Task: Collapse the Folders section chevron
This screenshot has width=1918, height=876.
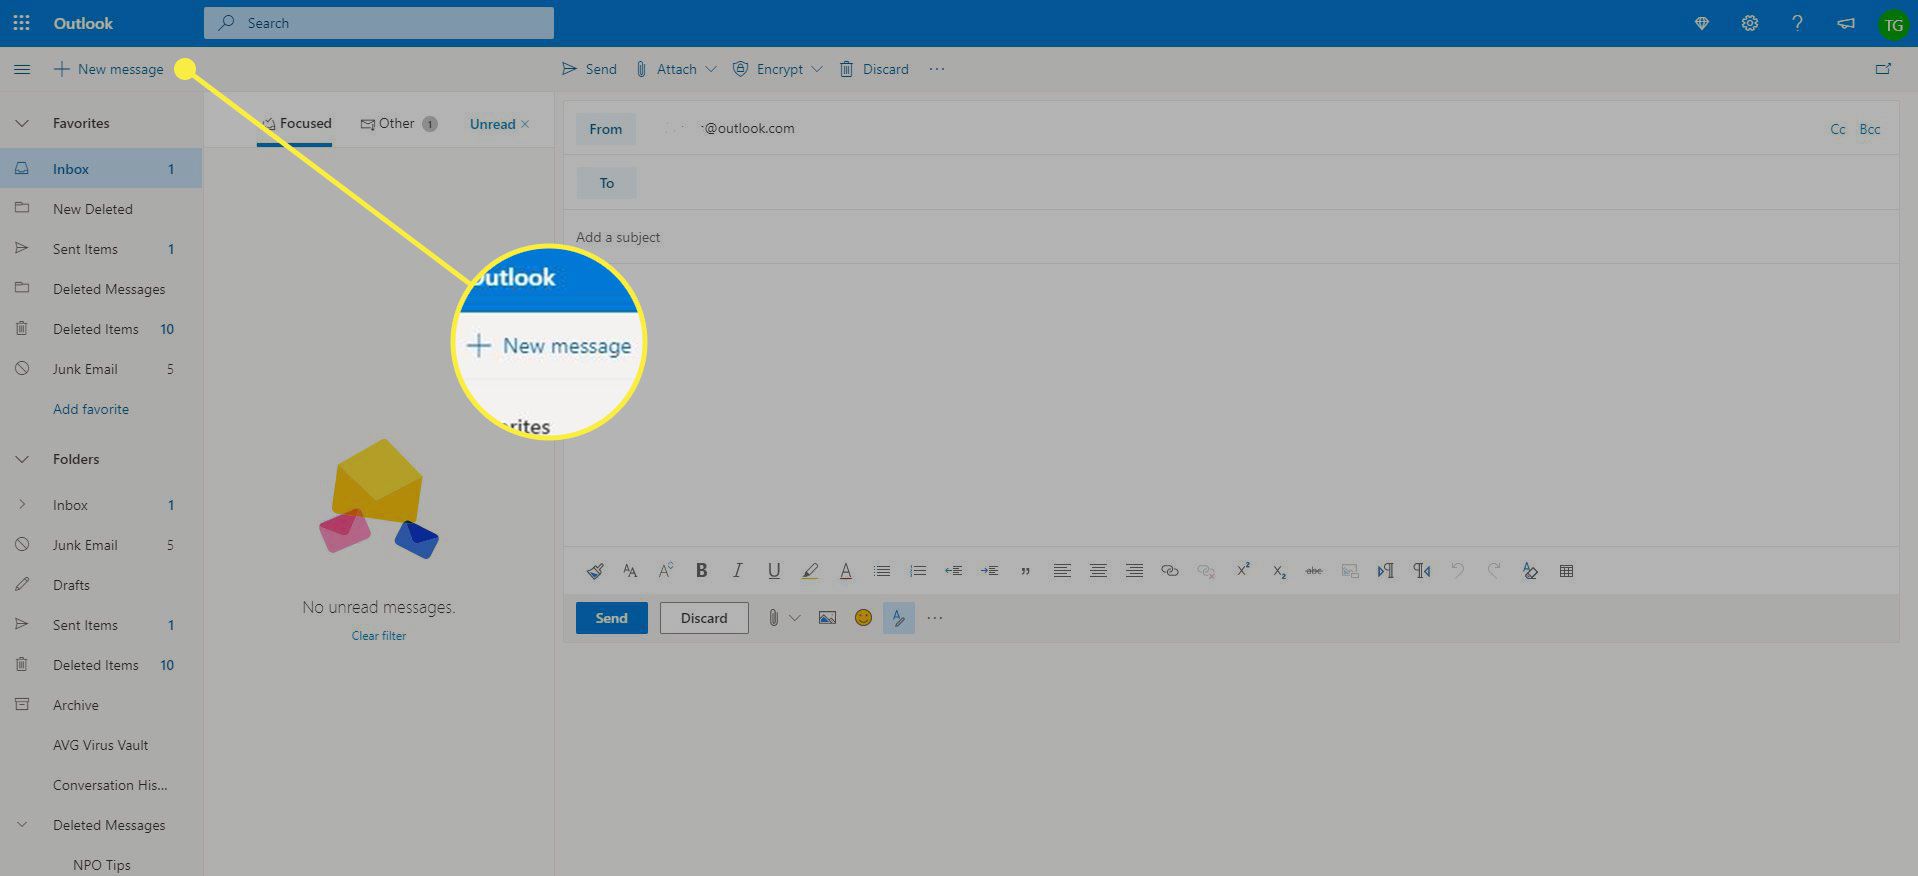Action: click(21, 460)
